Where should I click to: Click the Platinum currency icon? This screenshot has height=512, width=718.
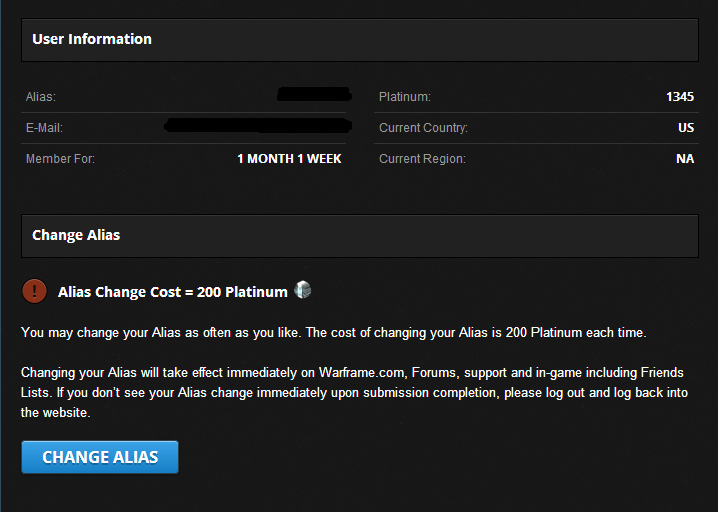302,289
